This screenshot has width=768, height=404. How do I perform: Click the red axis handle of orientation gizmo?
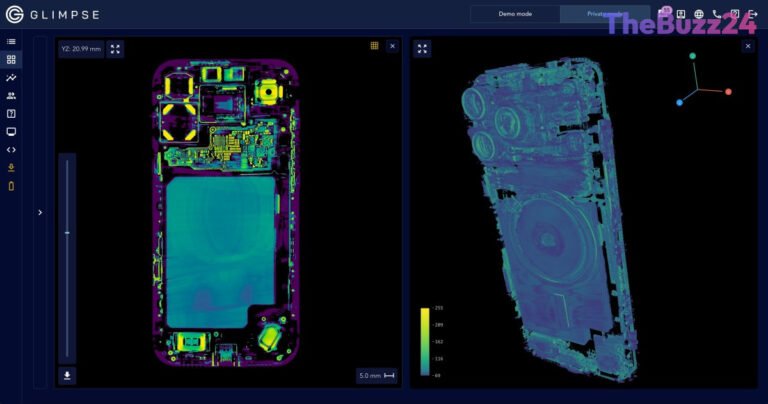click(x=728, y=92)
